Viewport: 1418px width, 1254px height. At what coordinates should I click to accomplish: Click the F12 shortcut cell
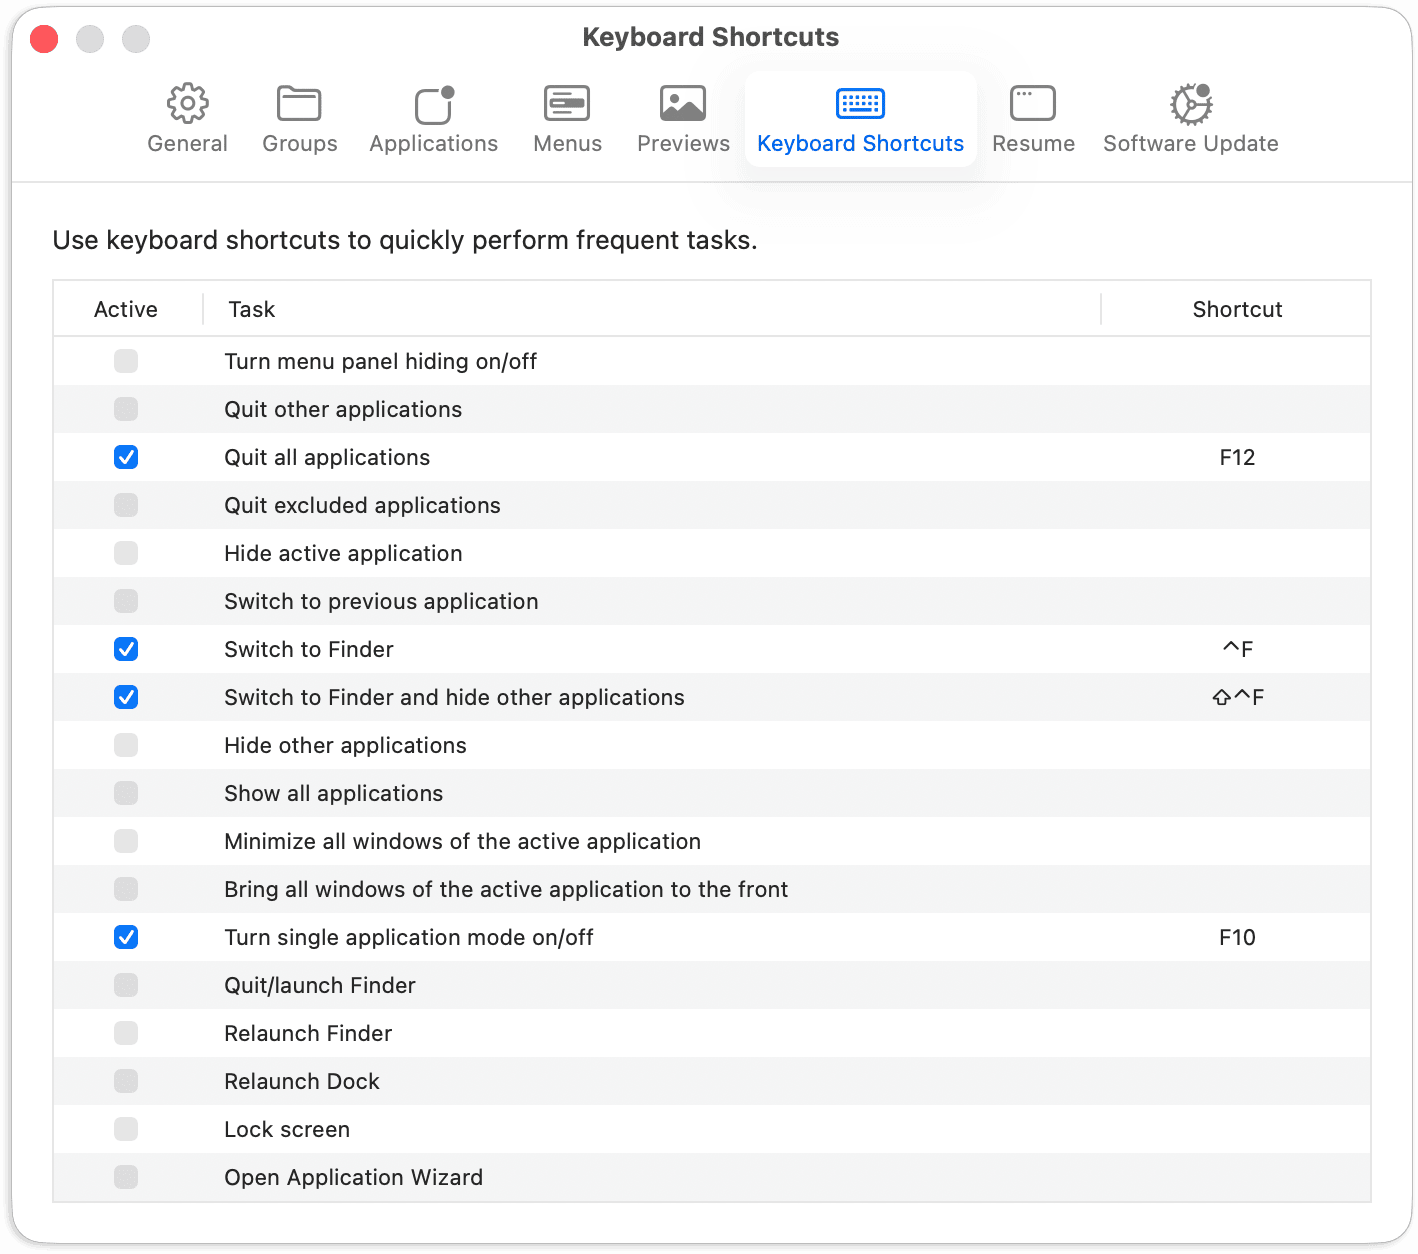pos(1237,457)
